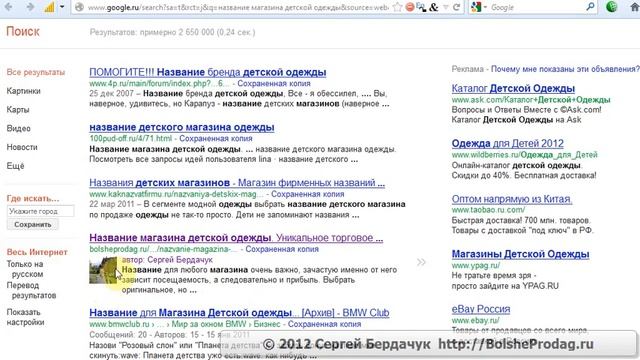Open the 'Каталог Детской Одежды' ad
Screen dimensions: 640x360
point(513,88)
